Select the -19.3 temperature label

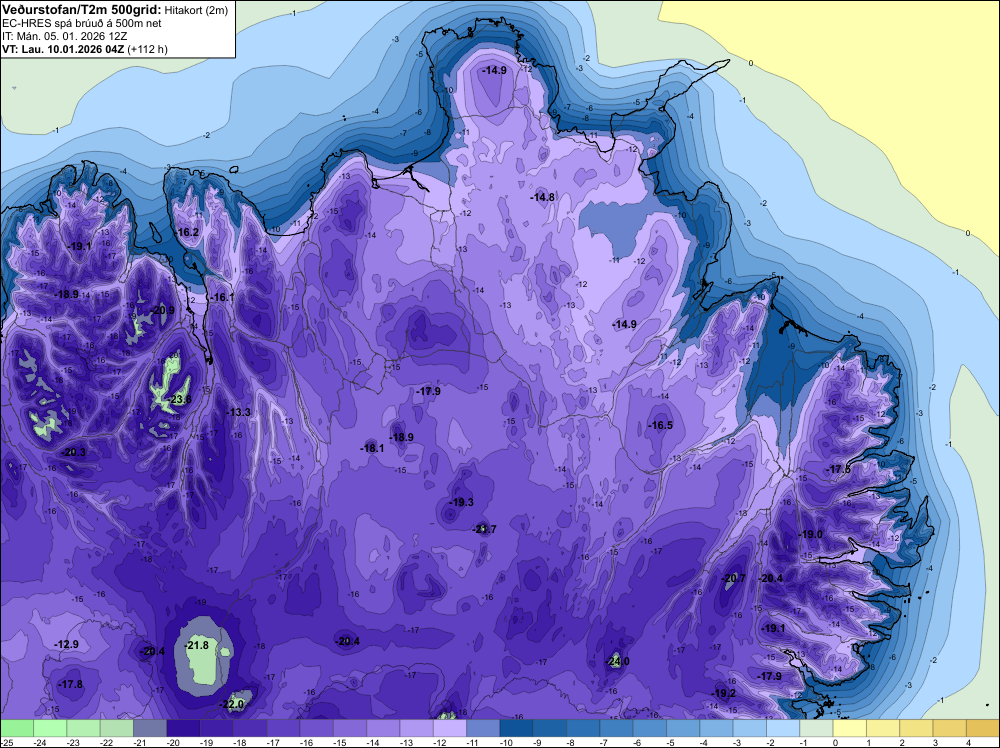coord(461,502)
